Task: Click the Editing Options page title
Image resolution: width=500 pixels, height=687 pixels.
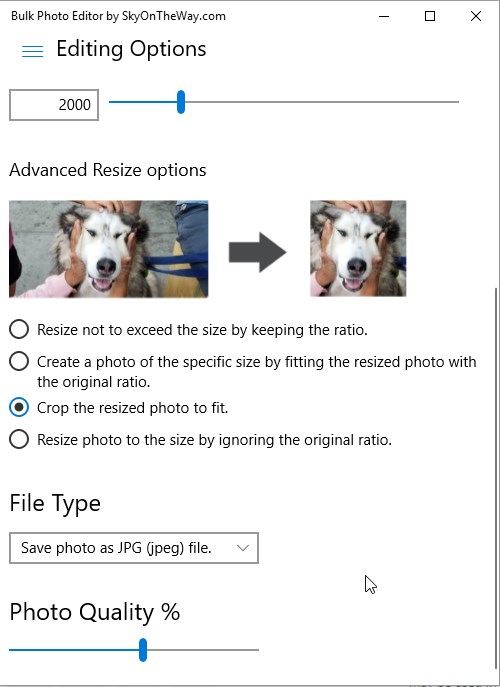Action: pos(131,49)
